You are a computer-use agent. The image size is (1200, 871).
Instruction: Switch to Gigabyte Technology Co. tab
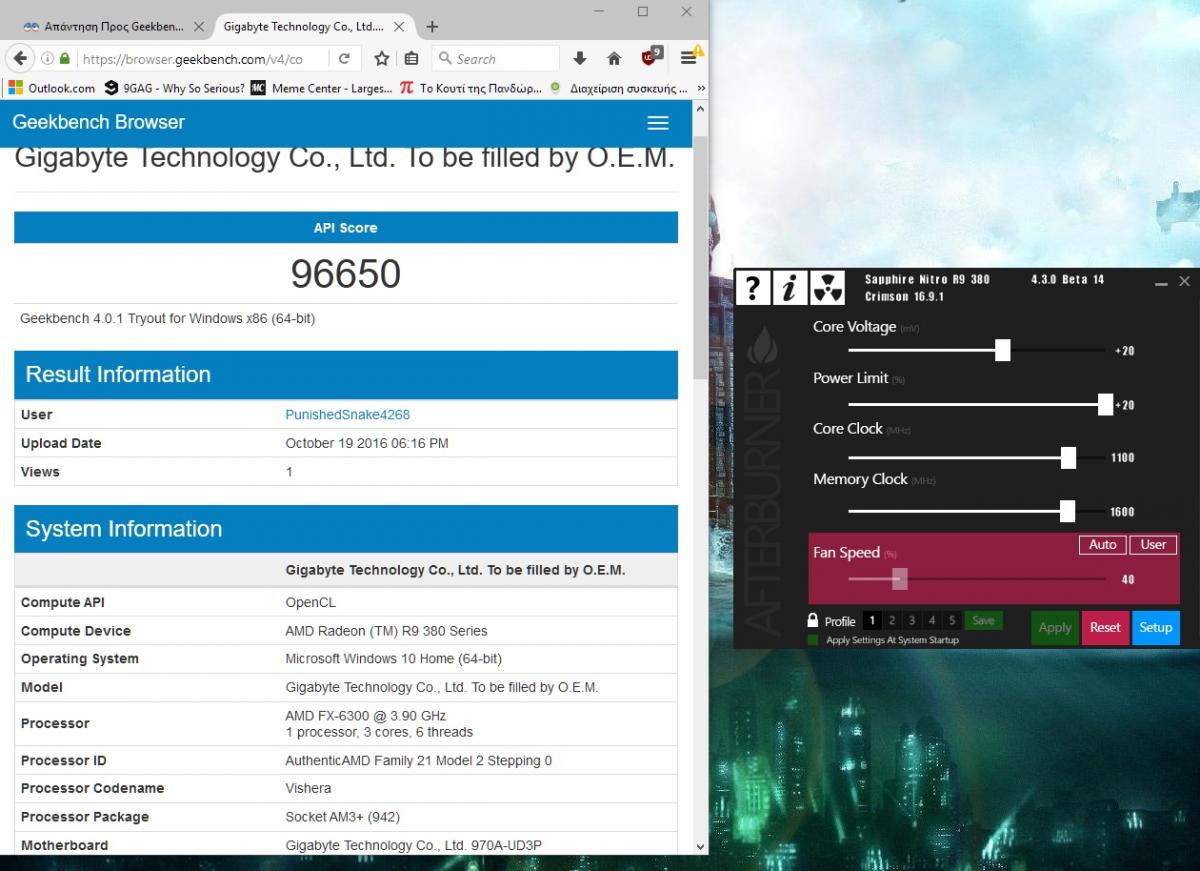tap(312, 26)
